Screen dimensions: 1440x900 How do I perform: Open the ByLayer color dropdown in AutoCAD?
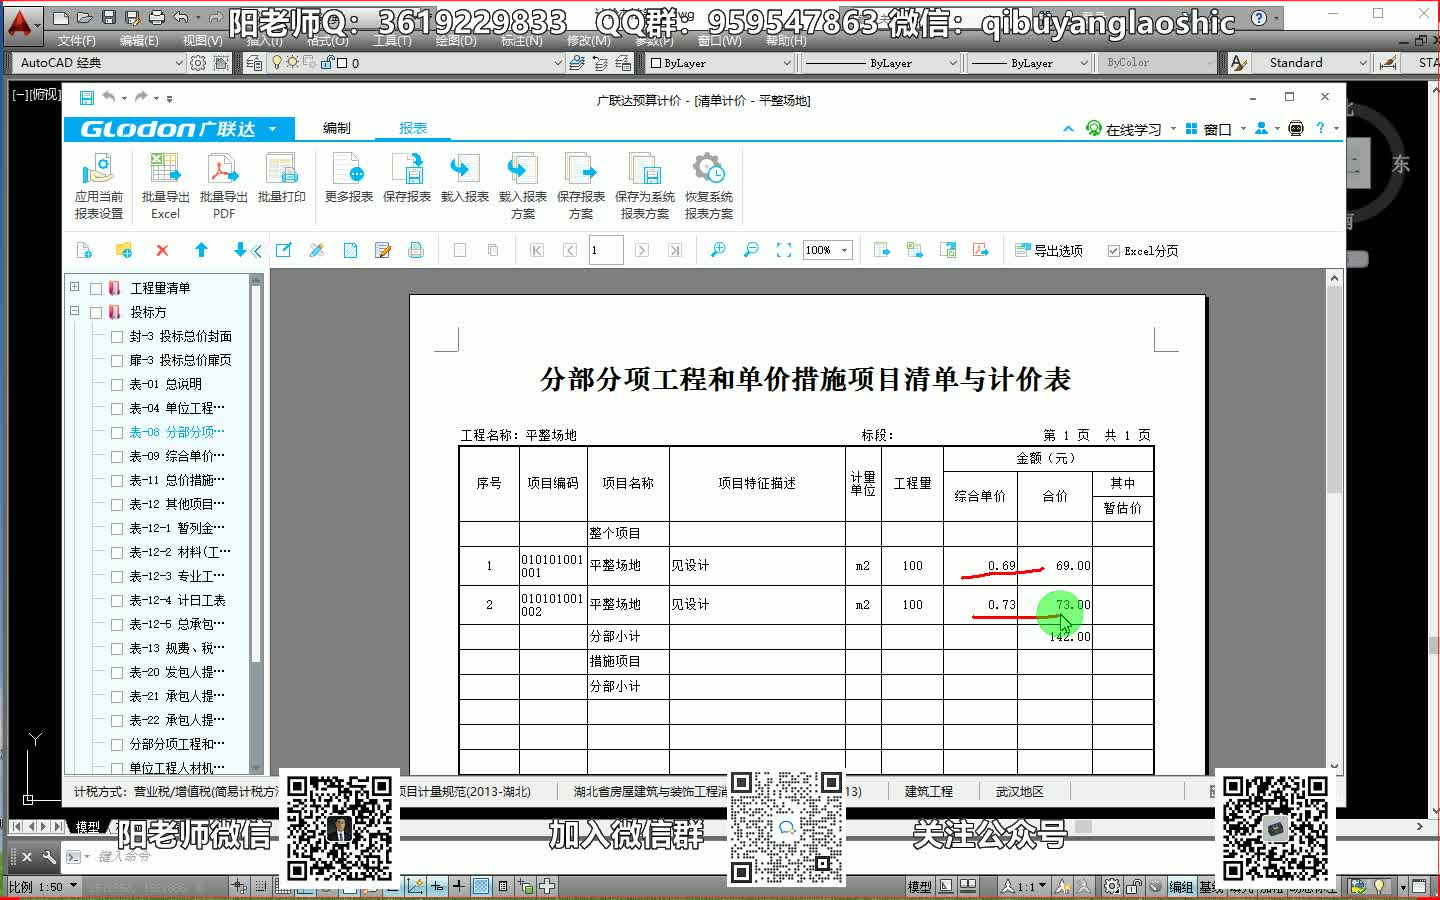pos(786,63)
